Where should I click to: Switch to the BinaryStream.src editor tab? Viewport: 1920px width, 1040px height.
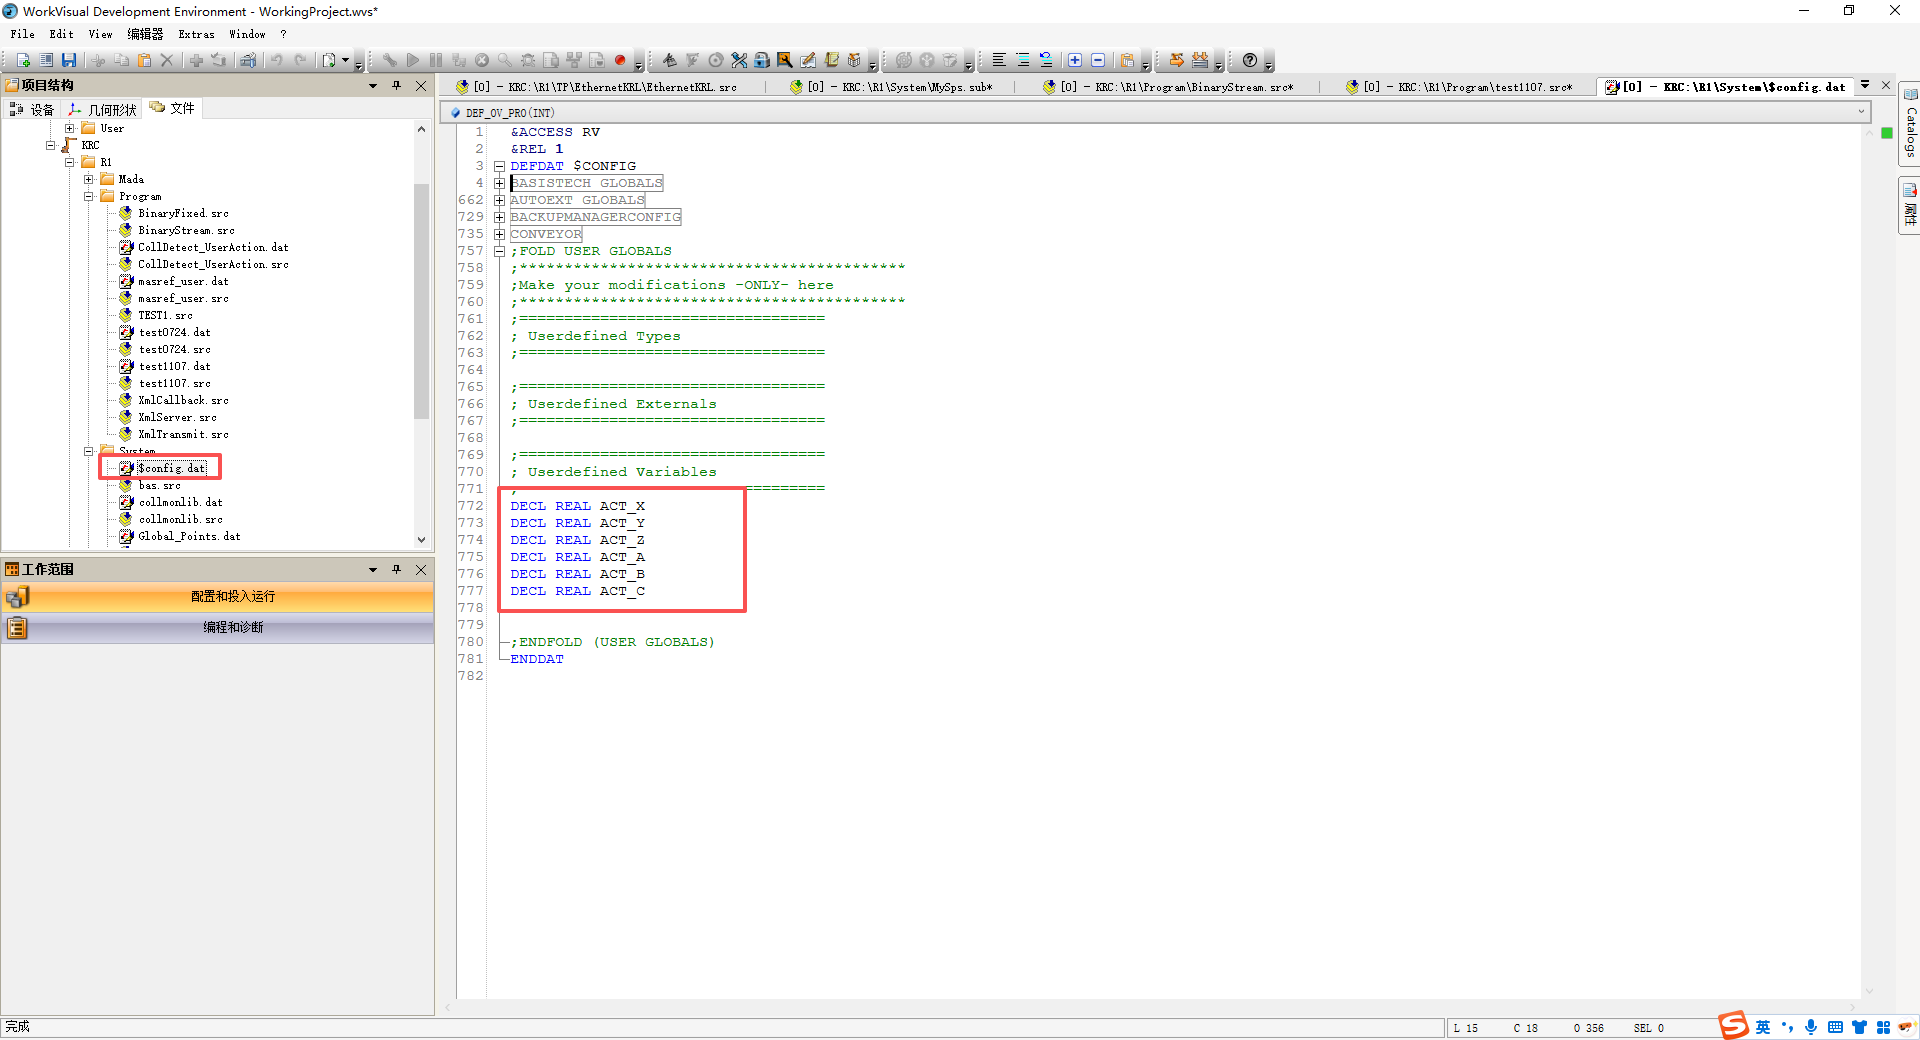1167,87
